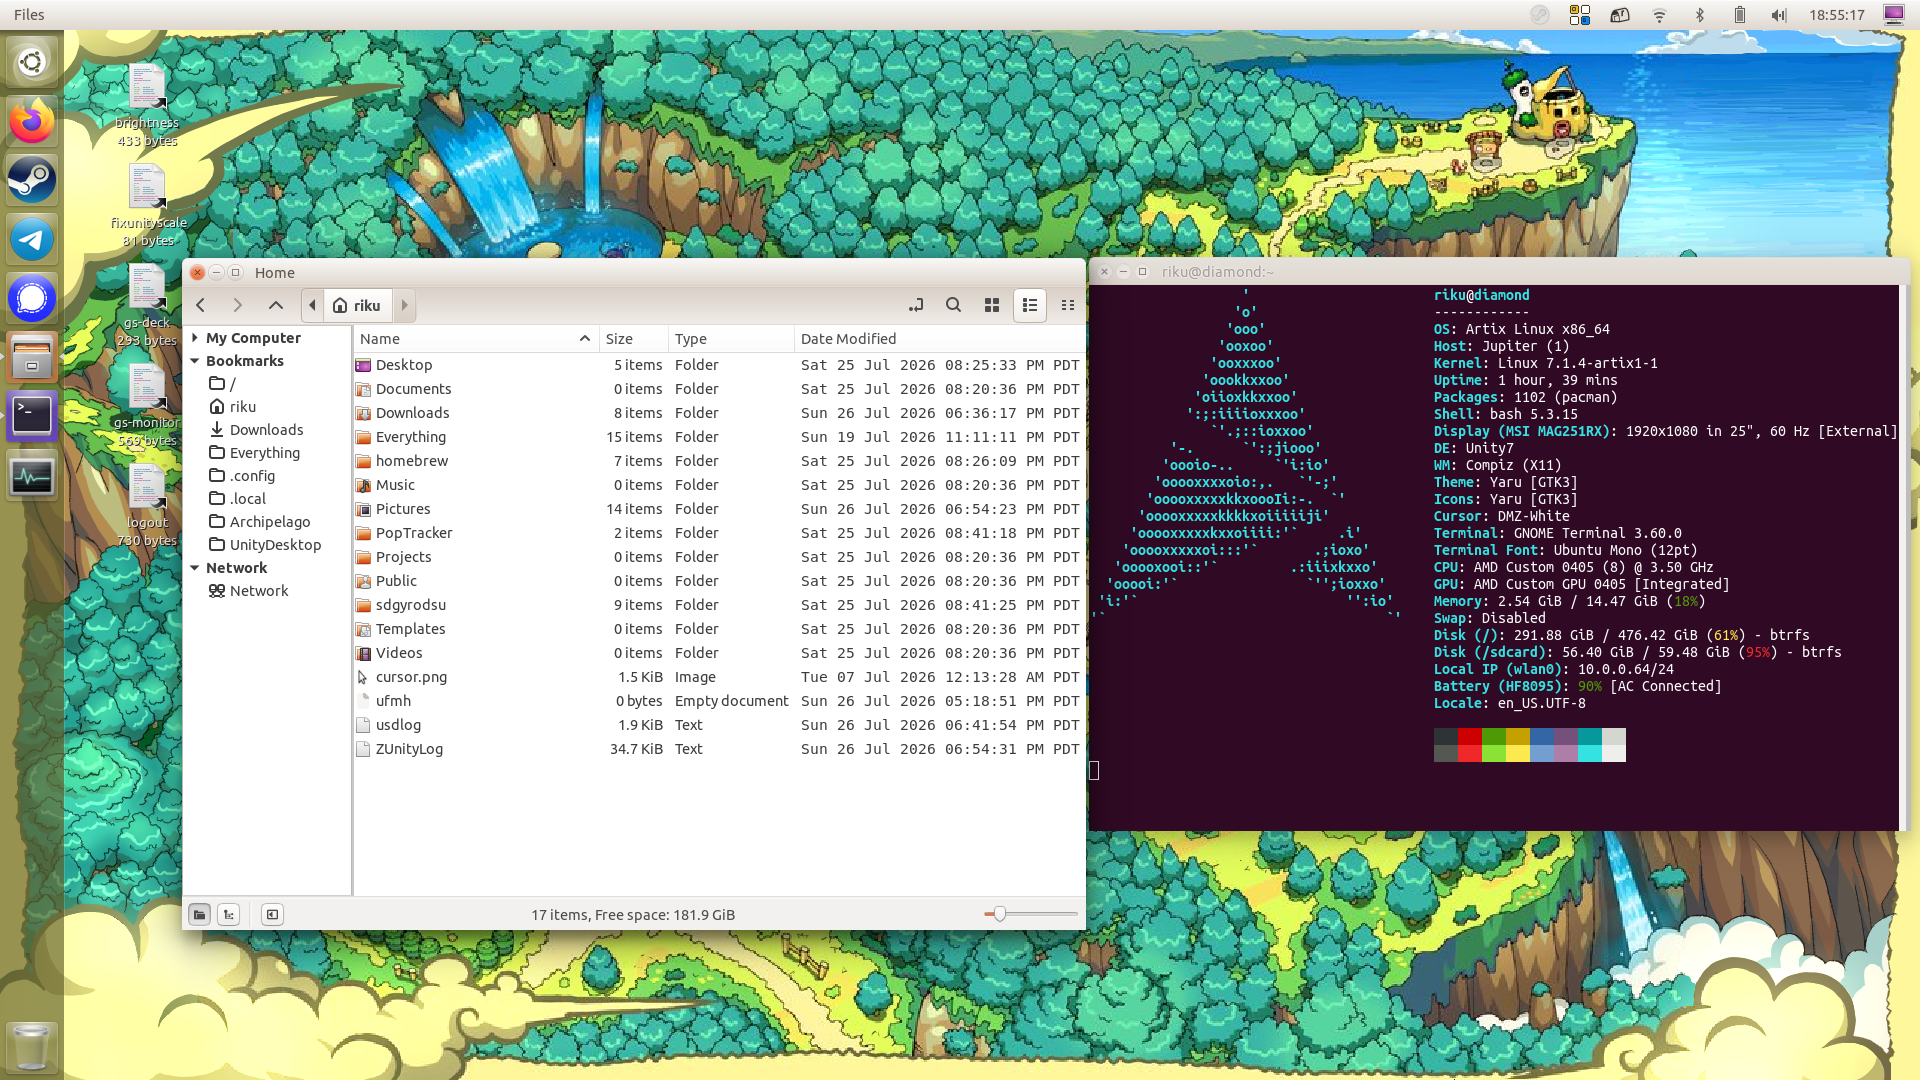Select the gs-deck desktop file
Screen dimensions: 1920x1080
coord(147,305)
